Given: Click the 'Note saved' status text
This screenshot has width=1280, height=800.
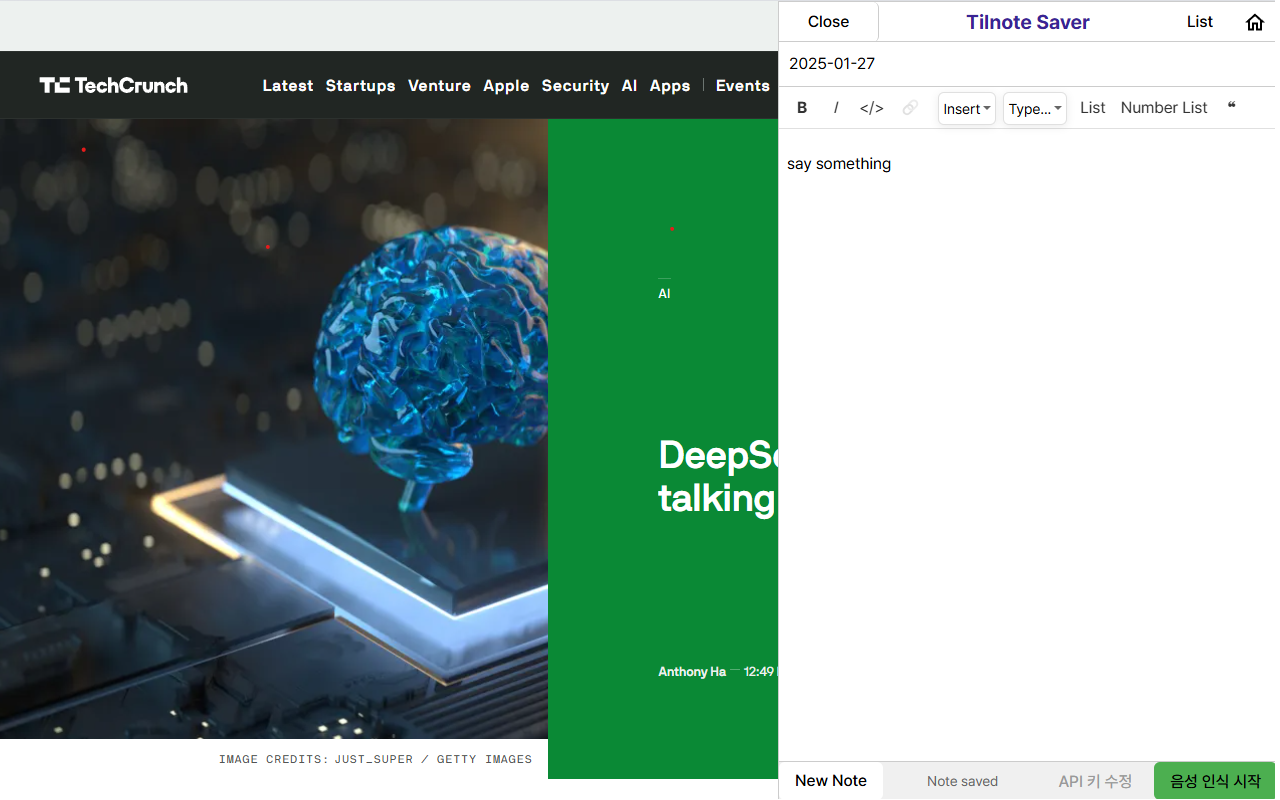Looking at the screenshot, I should coord(962,781).
